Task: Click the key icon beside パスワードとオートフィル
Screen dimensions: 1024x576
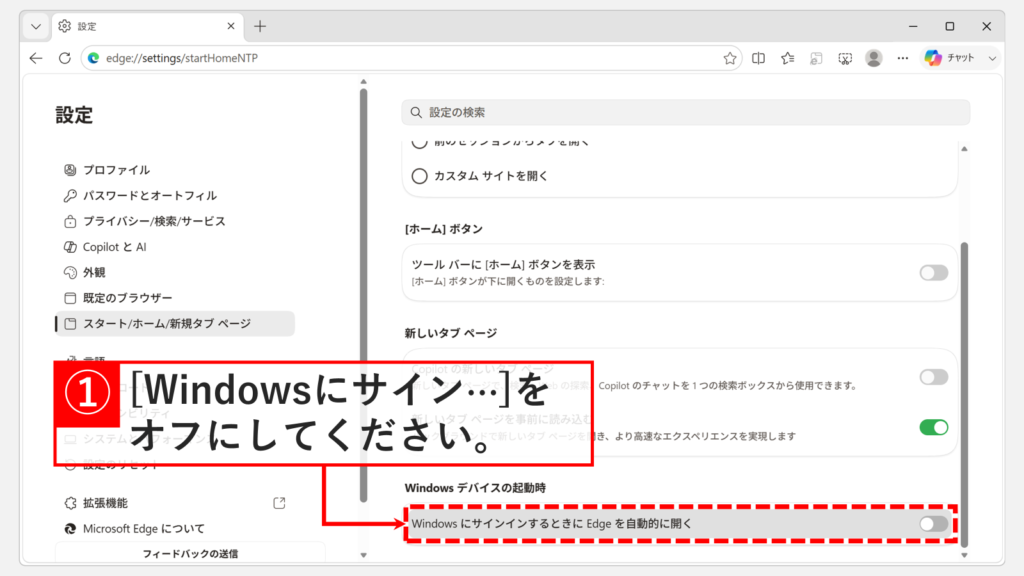Action: coord(70,195)
